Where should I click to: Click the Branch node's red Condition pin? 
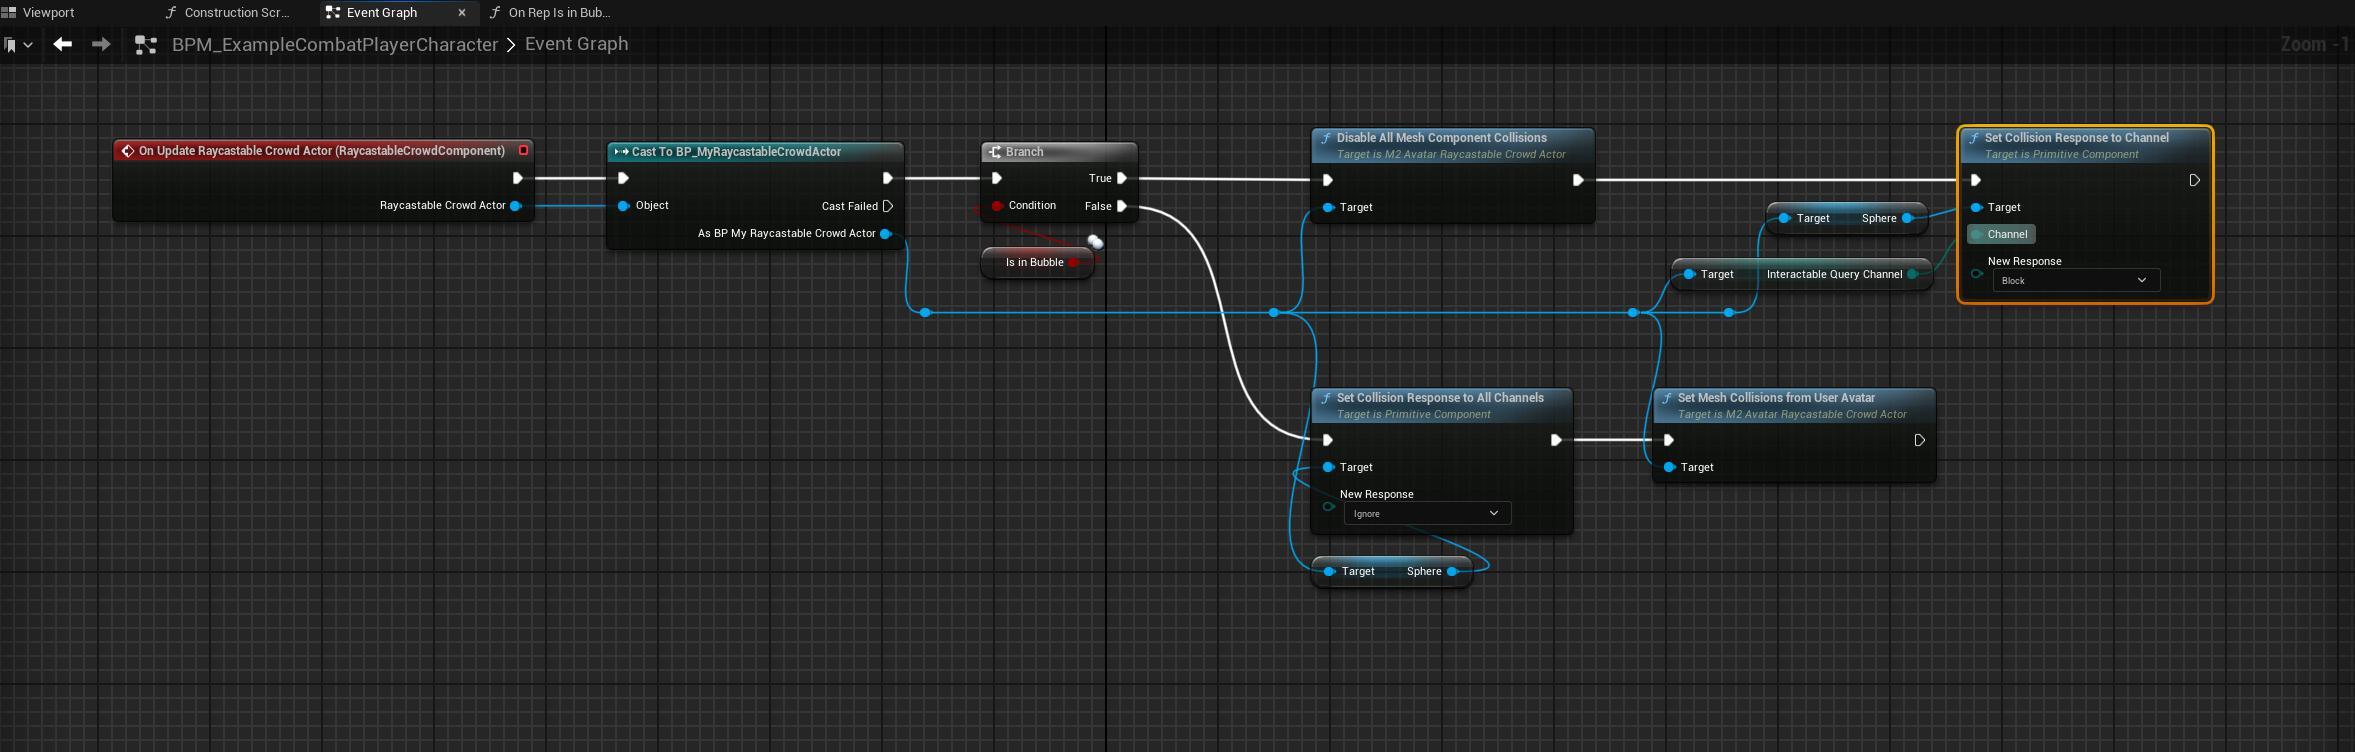[997, 206]
